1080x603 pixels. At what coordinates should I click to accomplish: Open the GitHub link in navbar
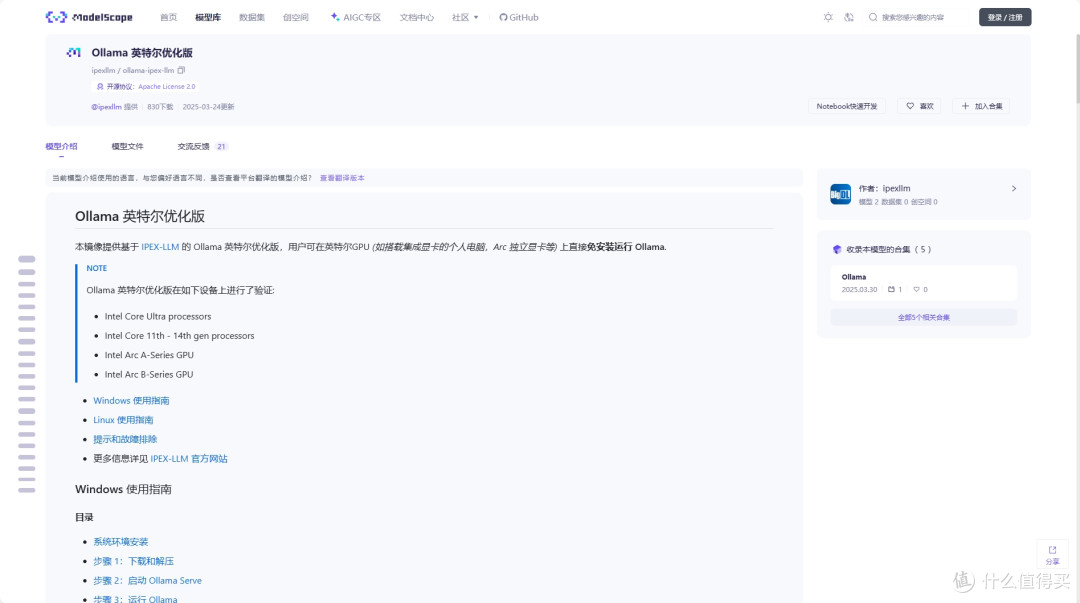click(519, 17)
